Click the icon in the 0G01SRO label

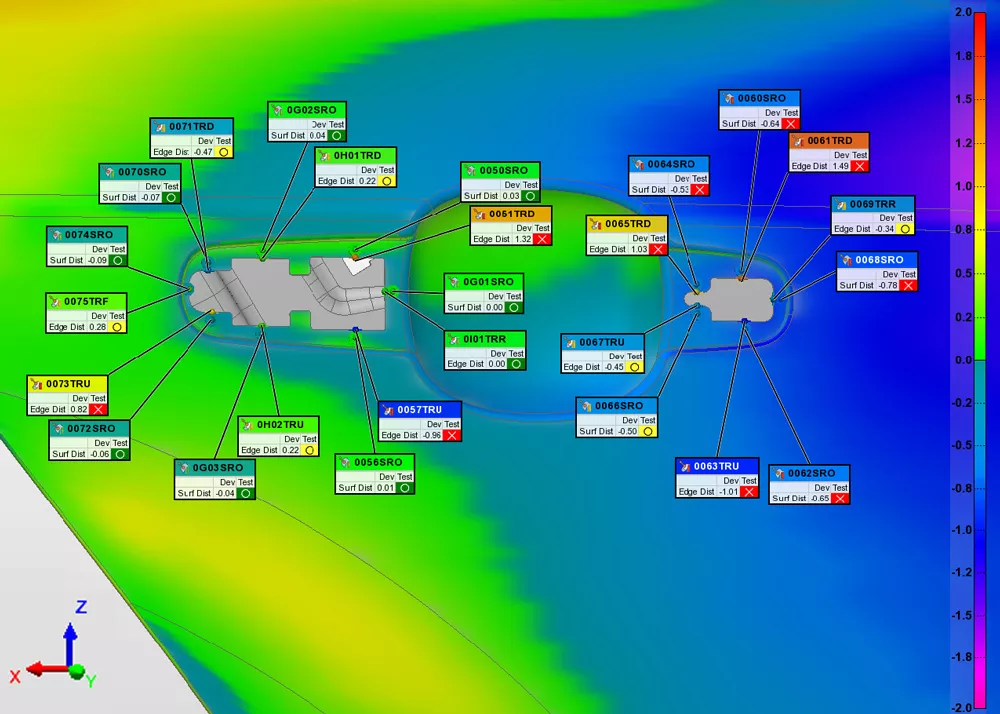pyautogui.click(x=454, y=281)
